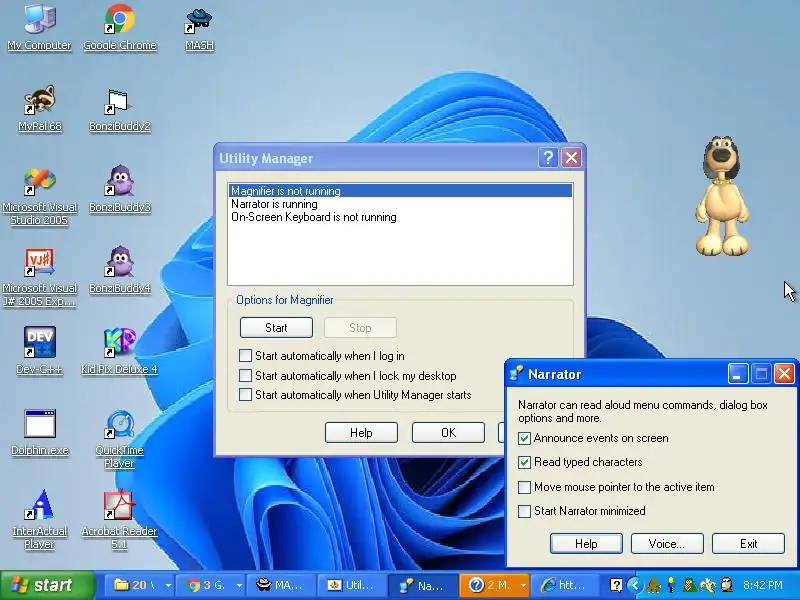Select the InterActual Player desktop icon
This screenshot has height=600, width=800.
click(39, 519)
